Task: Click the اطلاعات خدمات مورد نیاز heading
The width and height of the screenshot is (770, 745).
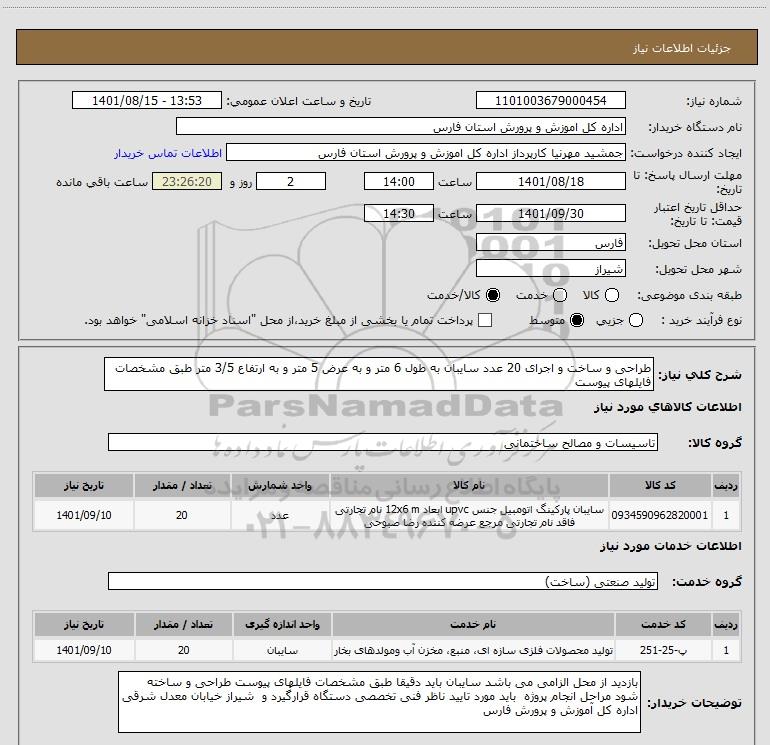Action: 670,546
